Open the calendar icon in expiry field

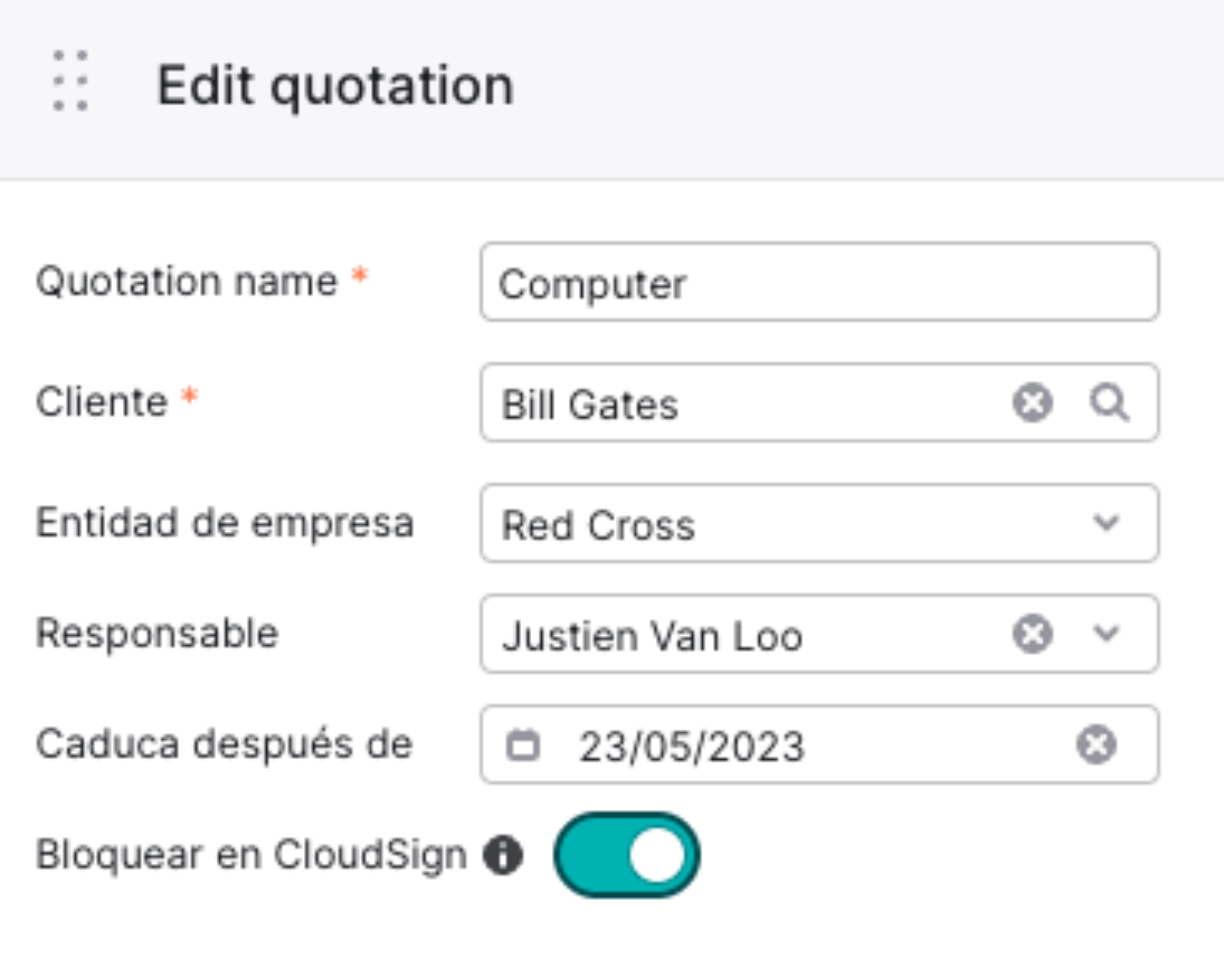523,745
